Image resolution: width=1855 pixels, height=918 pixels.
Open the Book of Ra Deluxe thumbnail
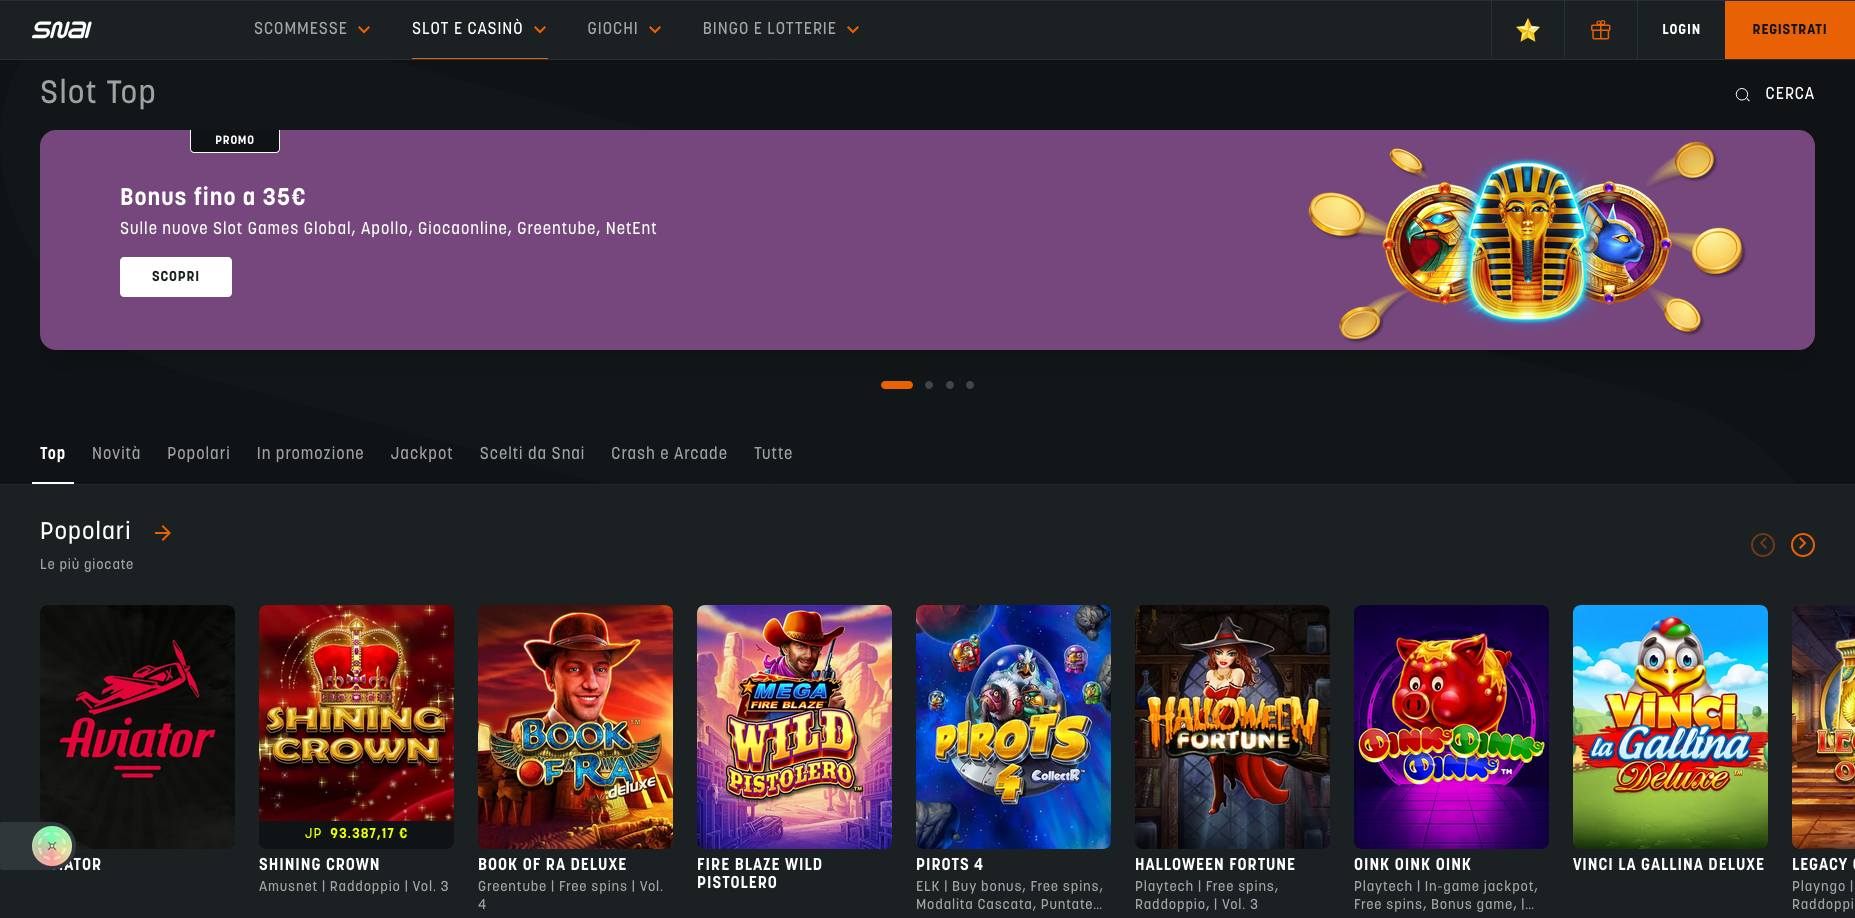575,727
